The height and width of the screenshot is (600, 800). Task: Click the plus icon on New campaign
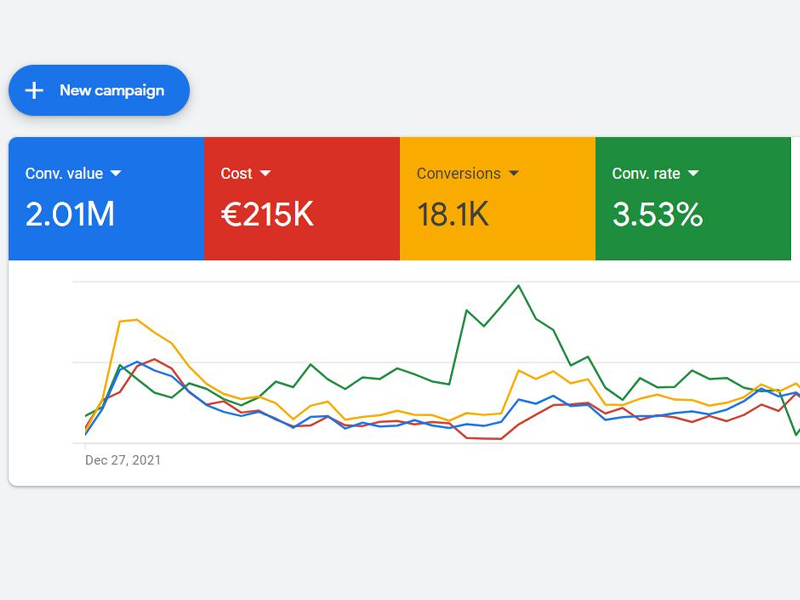coord(34,91)
